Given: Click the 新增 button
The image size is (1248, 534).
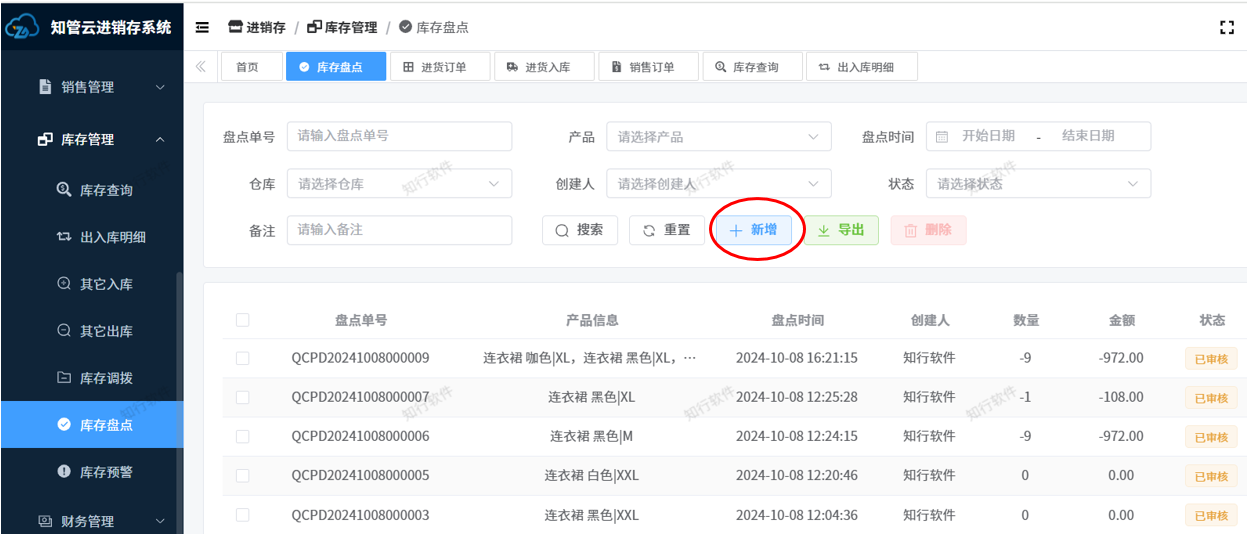Looking at the screenshot, I should click(754, 230).
